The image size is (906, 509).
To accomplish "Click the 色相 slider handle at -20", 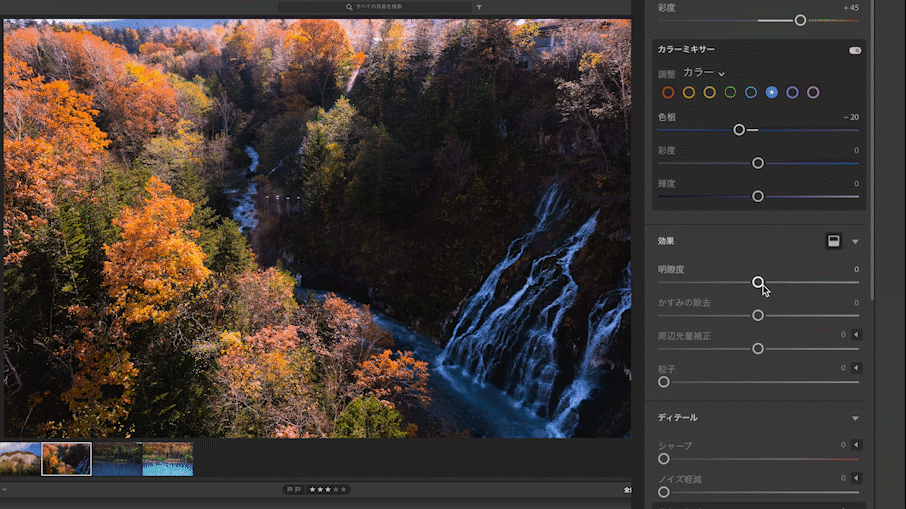I will click(739, 130).
